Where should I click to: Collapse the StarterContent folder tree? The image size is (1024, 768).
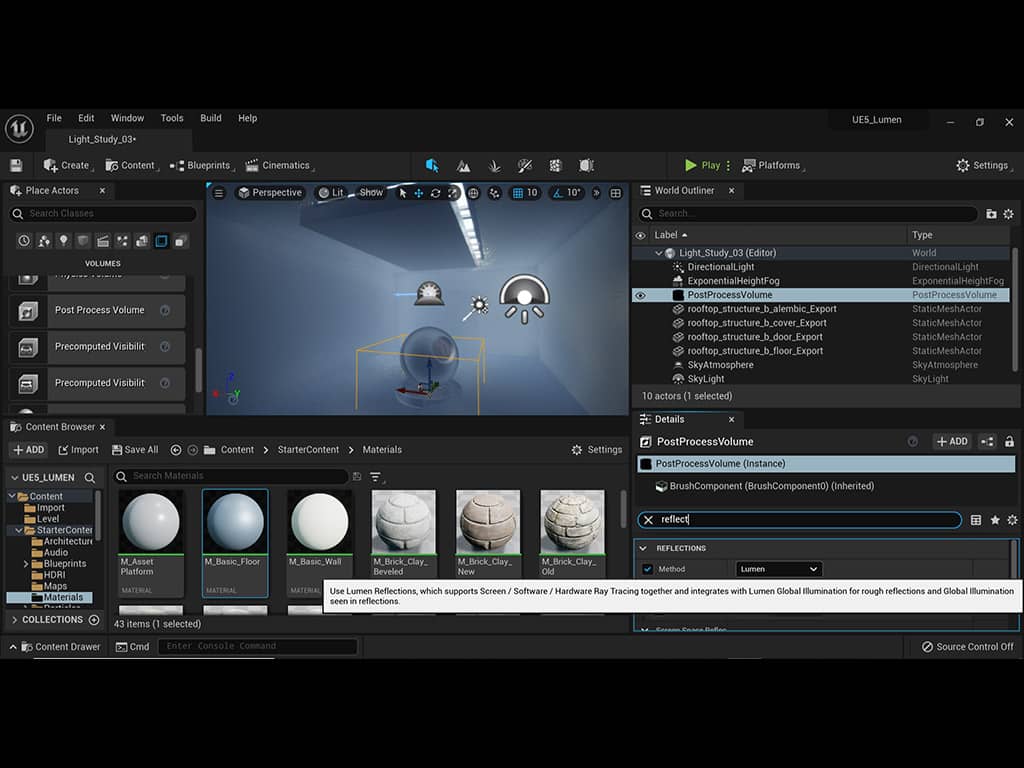coord(18,530)
